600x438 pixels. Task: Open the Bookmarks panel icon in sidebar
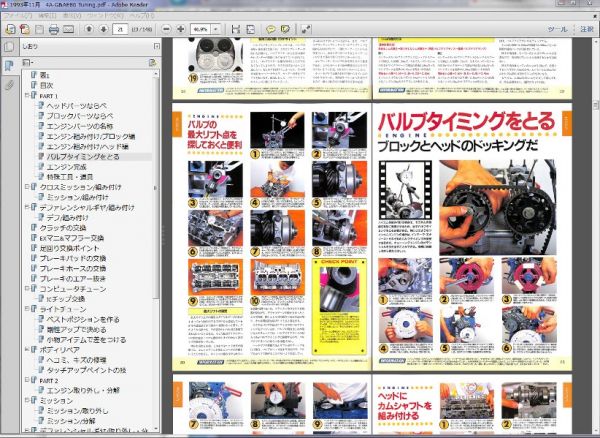pyautogui.click(x=8, y=65)
